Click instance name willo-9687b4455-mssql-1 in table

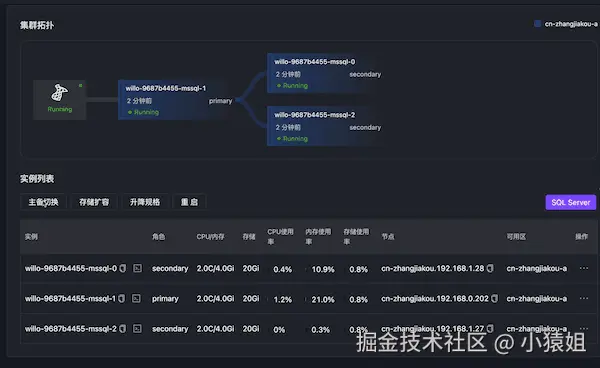70,298
